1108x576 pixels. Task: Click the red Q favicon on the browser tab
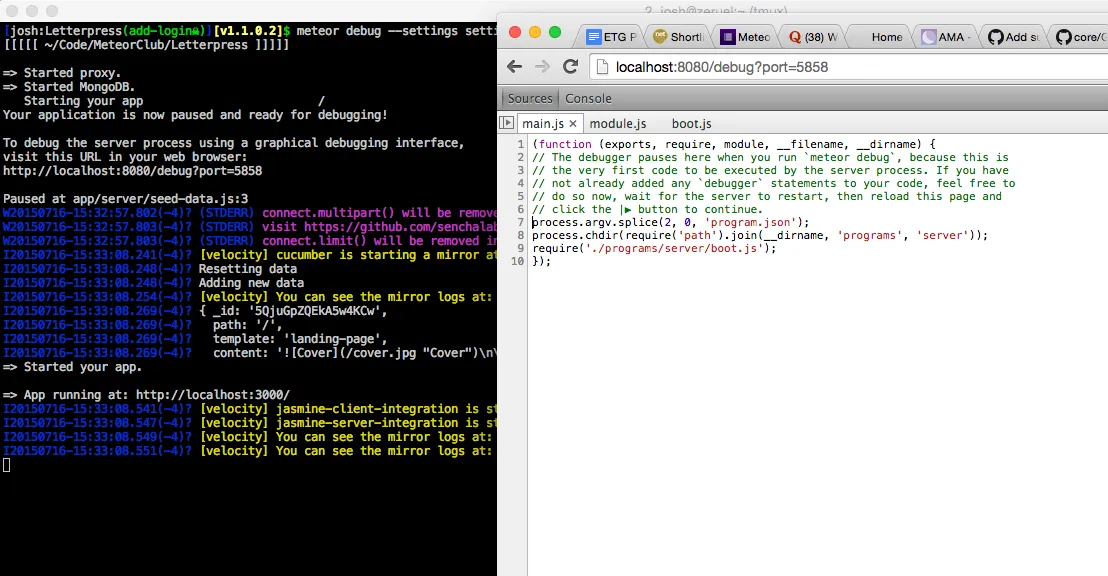coord(794,36)
